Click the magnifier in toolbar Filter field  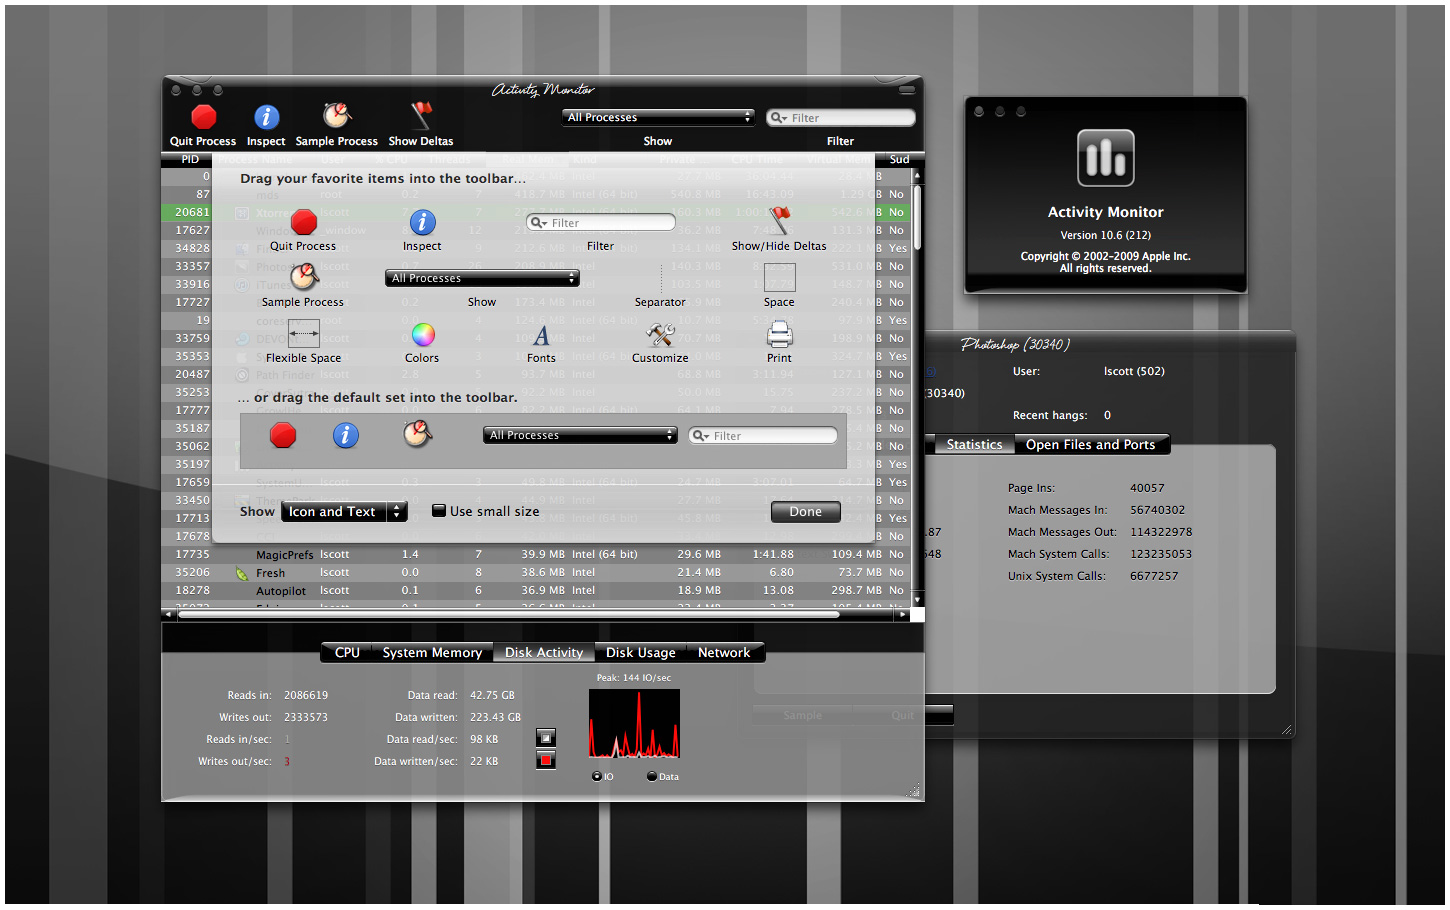[778, 118]
